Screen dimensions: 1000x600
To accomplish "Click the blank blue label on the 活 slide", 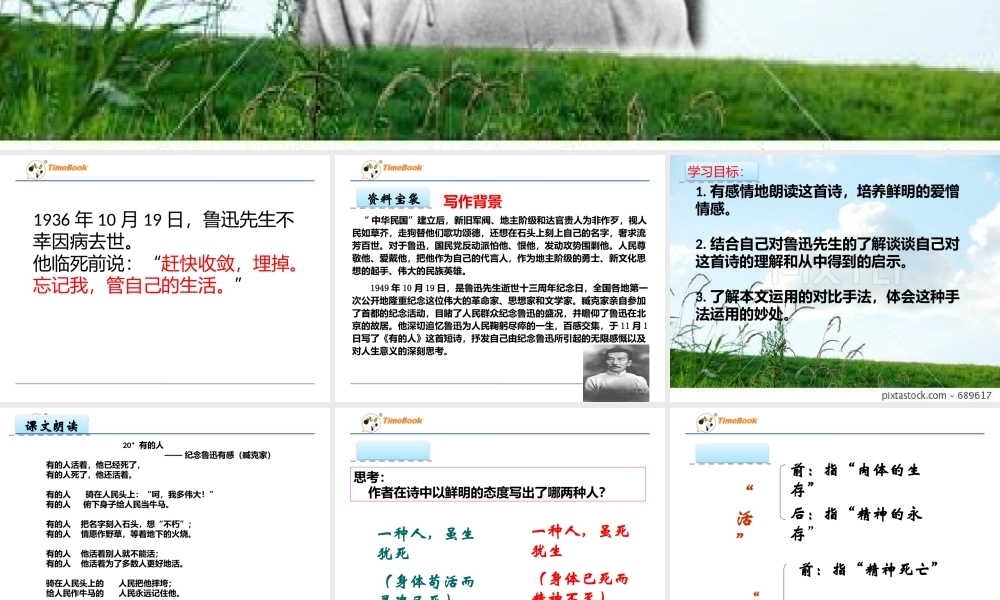I will tap(732, 454).
